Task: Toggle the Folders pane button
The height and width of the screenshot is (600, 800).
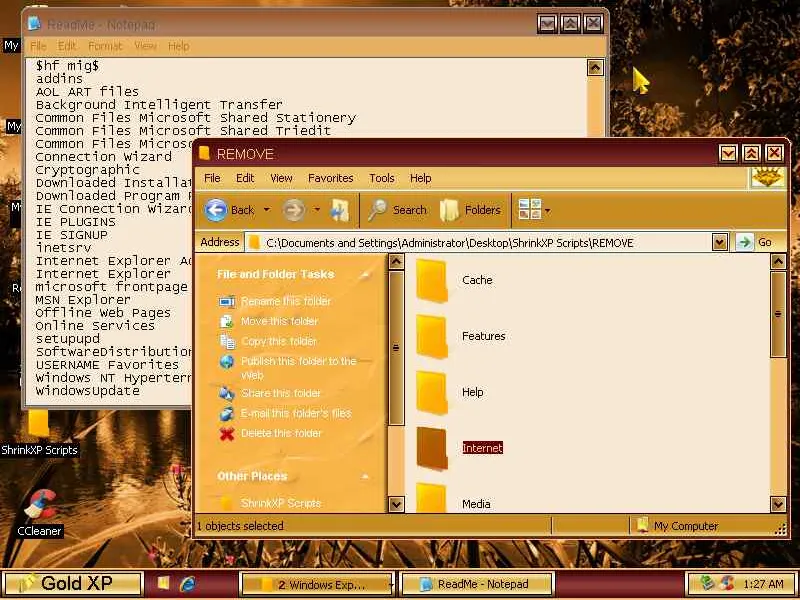Action: 470,210
